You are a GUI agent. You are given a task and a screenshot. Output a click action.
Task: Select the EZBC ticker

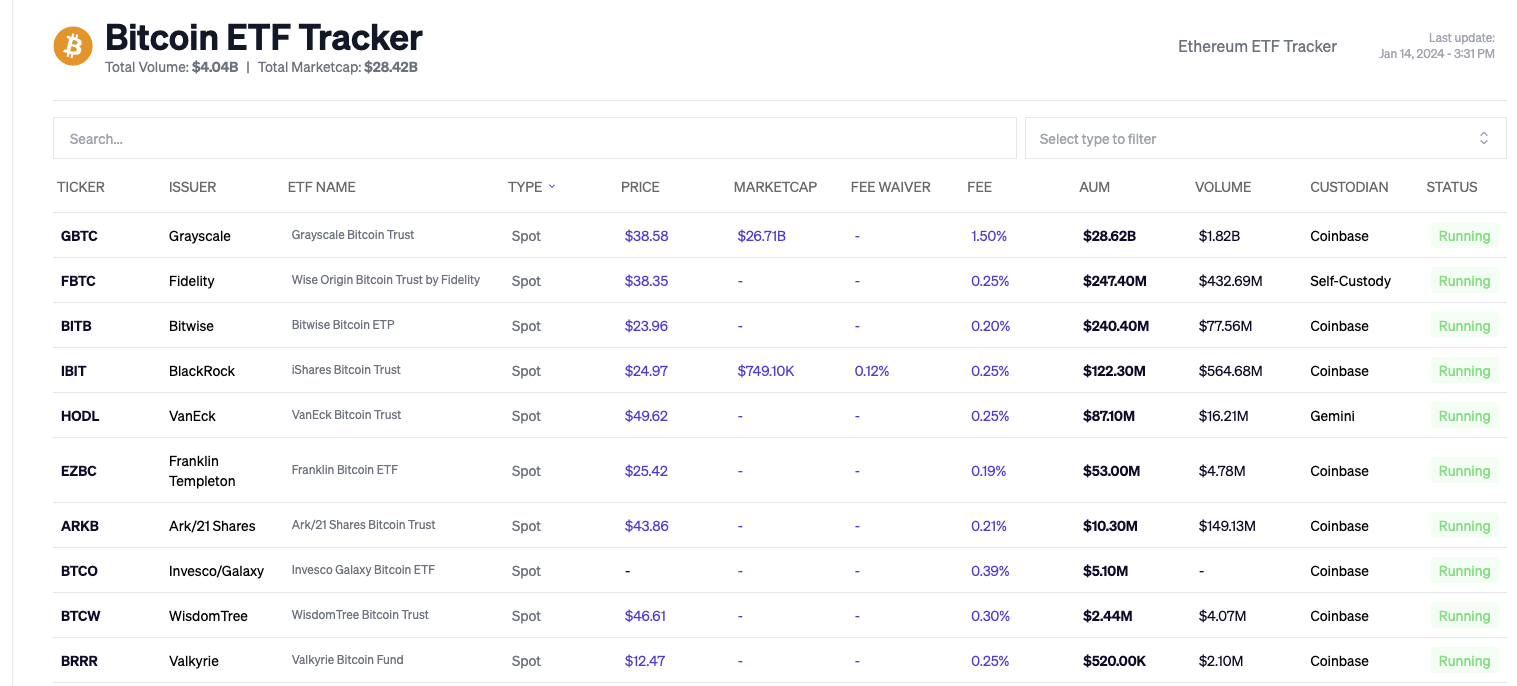click(79, 471)
